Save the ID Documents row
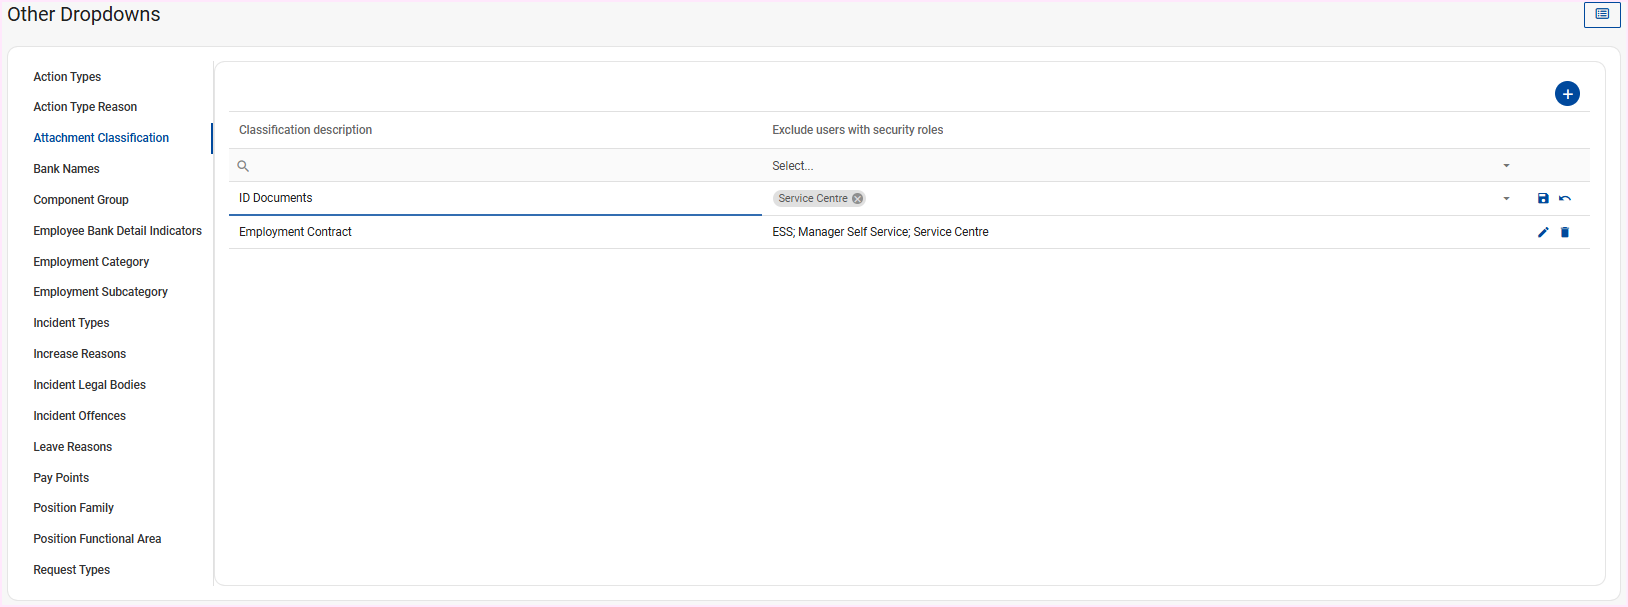Screen dimensions: 1628x607 [x=1543, y=199]
